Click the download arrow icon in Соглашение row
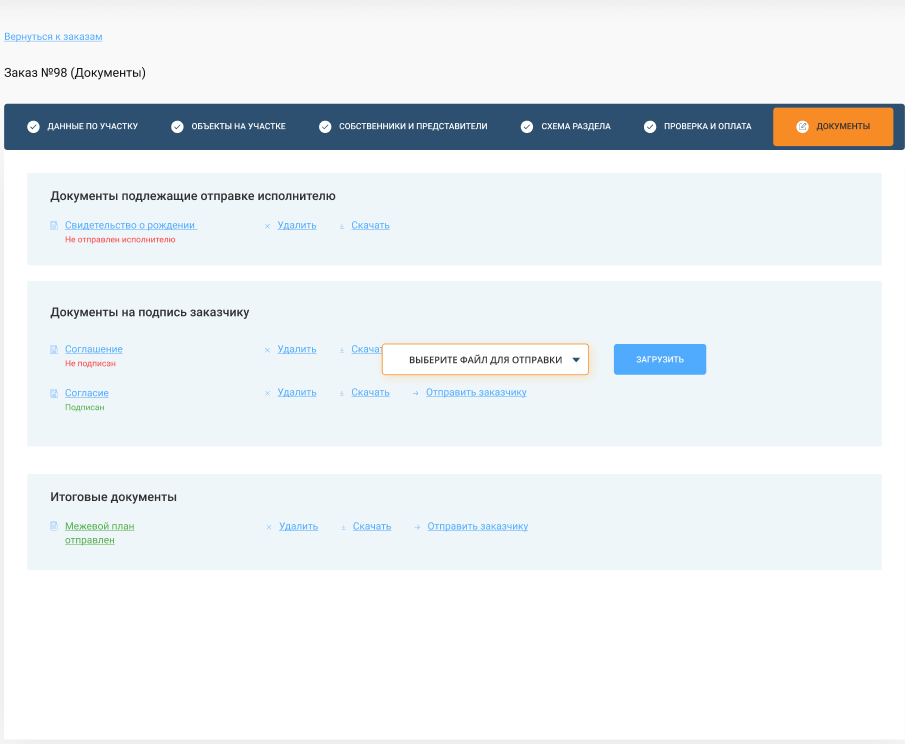 pyautogui.click(x=342, y=350)
